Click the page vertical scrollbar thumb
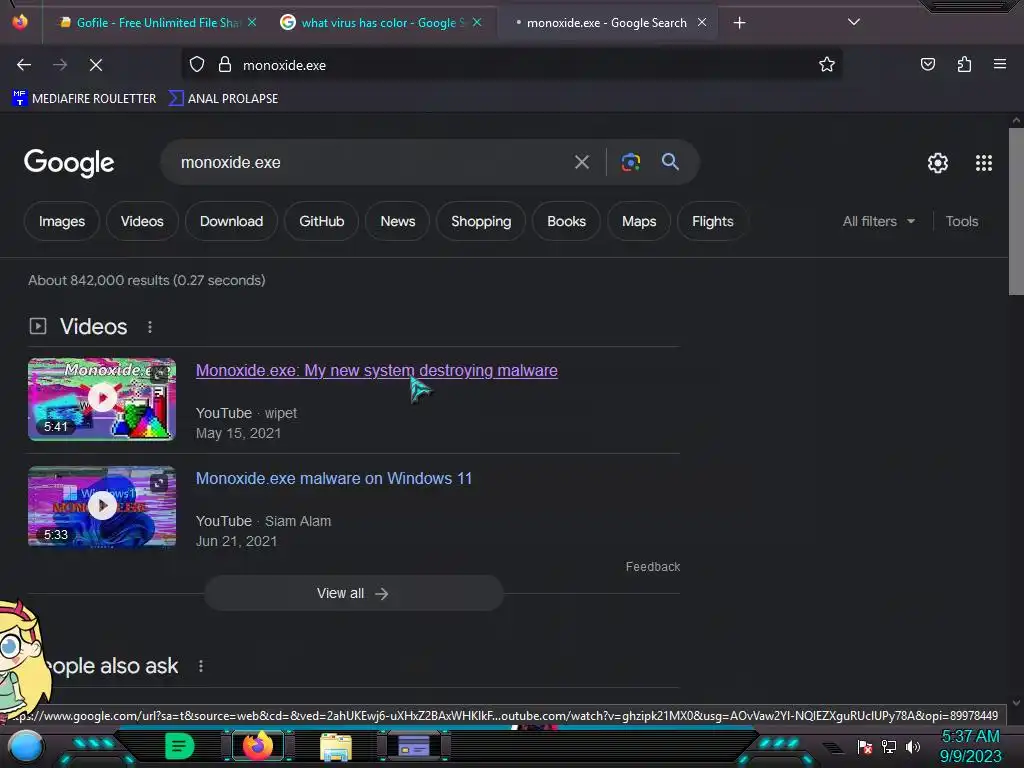 (1016, 211)
